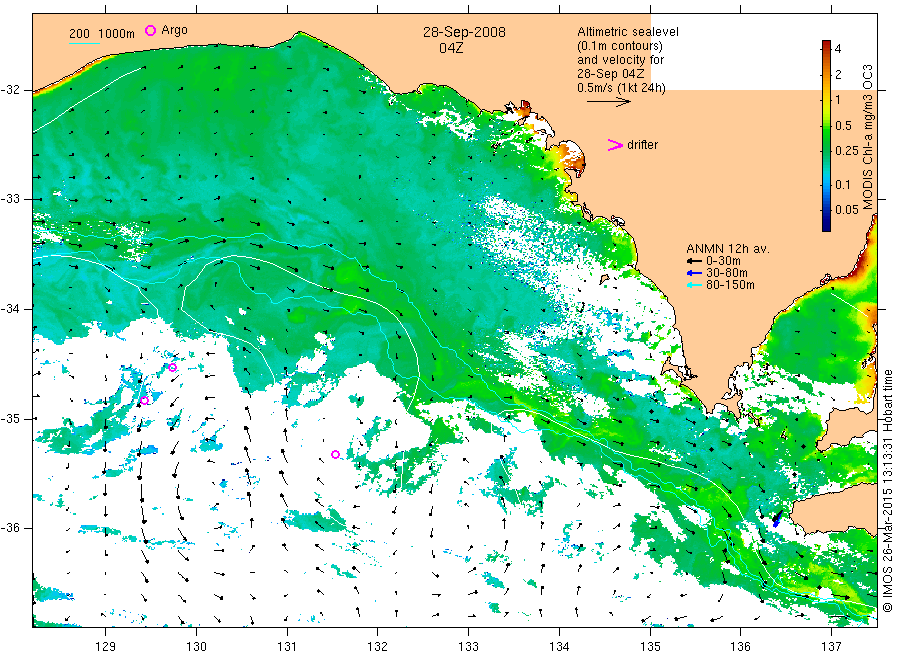The width and height of the screenshot is (900, 660).
Task: Click the longitude label '132'
Action: [x=378, y=647]
